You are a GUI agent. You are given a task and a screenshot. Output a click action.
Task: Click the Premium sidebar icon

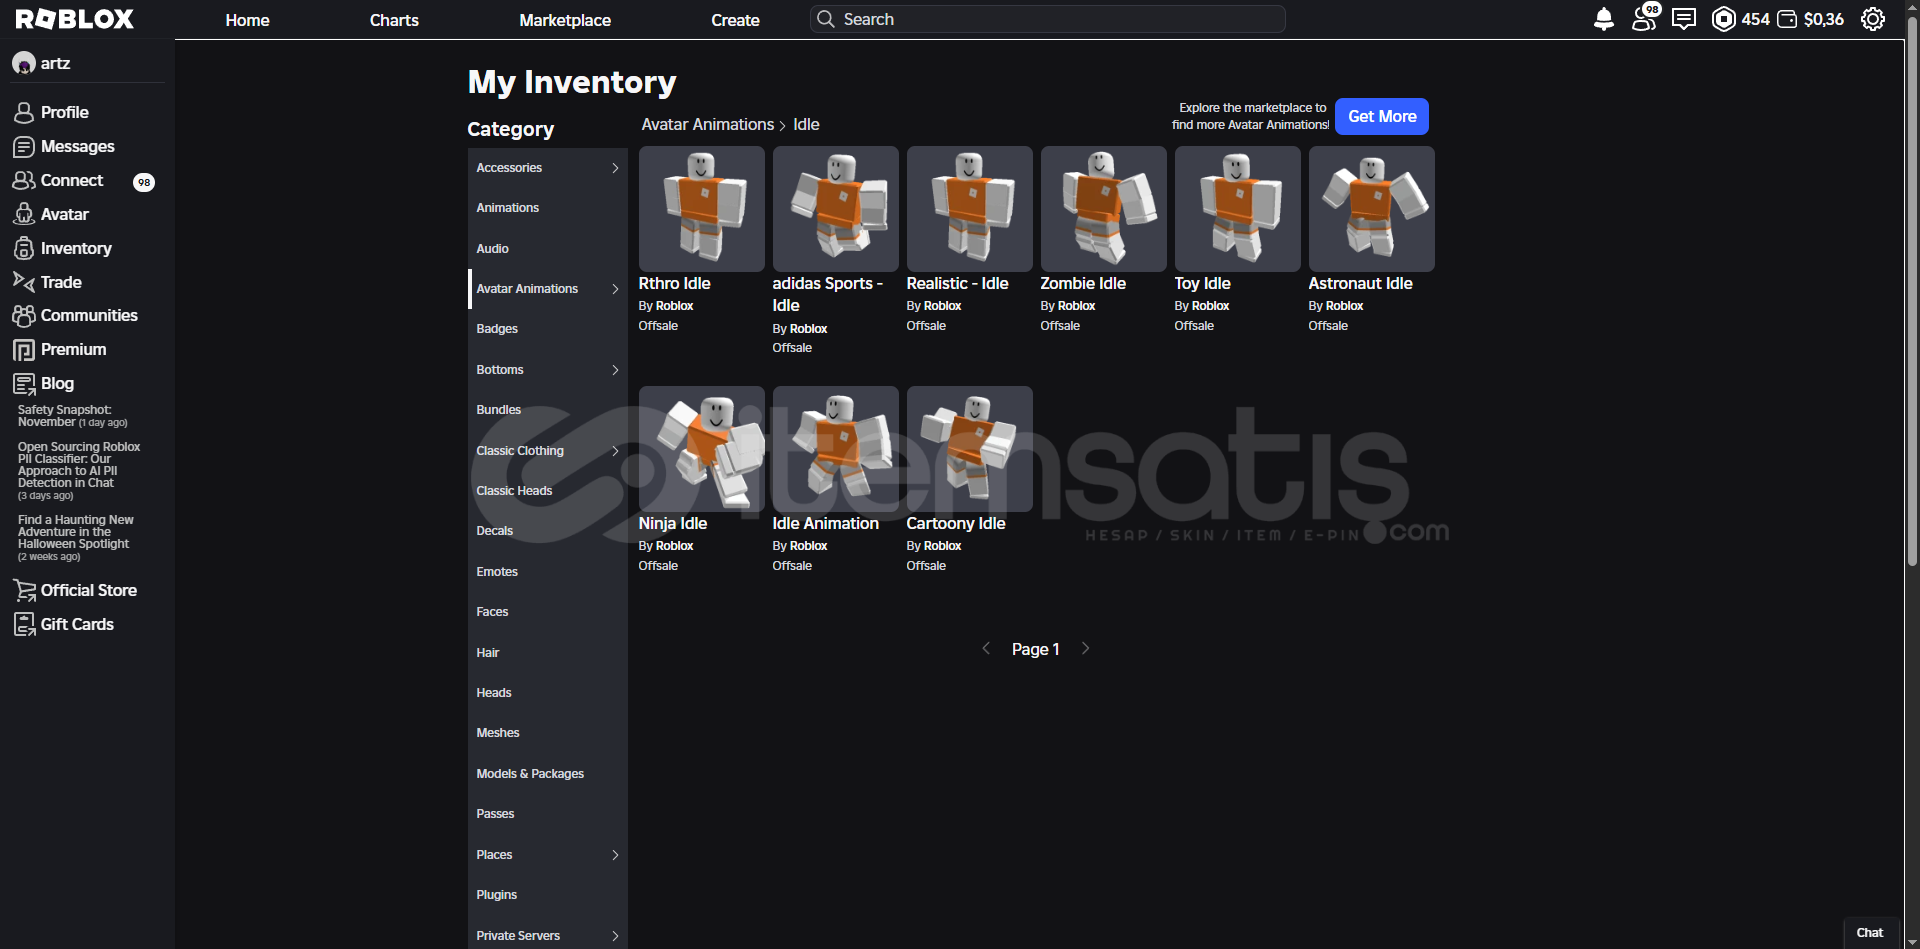tap(24, 349)
